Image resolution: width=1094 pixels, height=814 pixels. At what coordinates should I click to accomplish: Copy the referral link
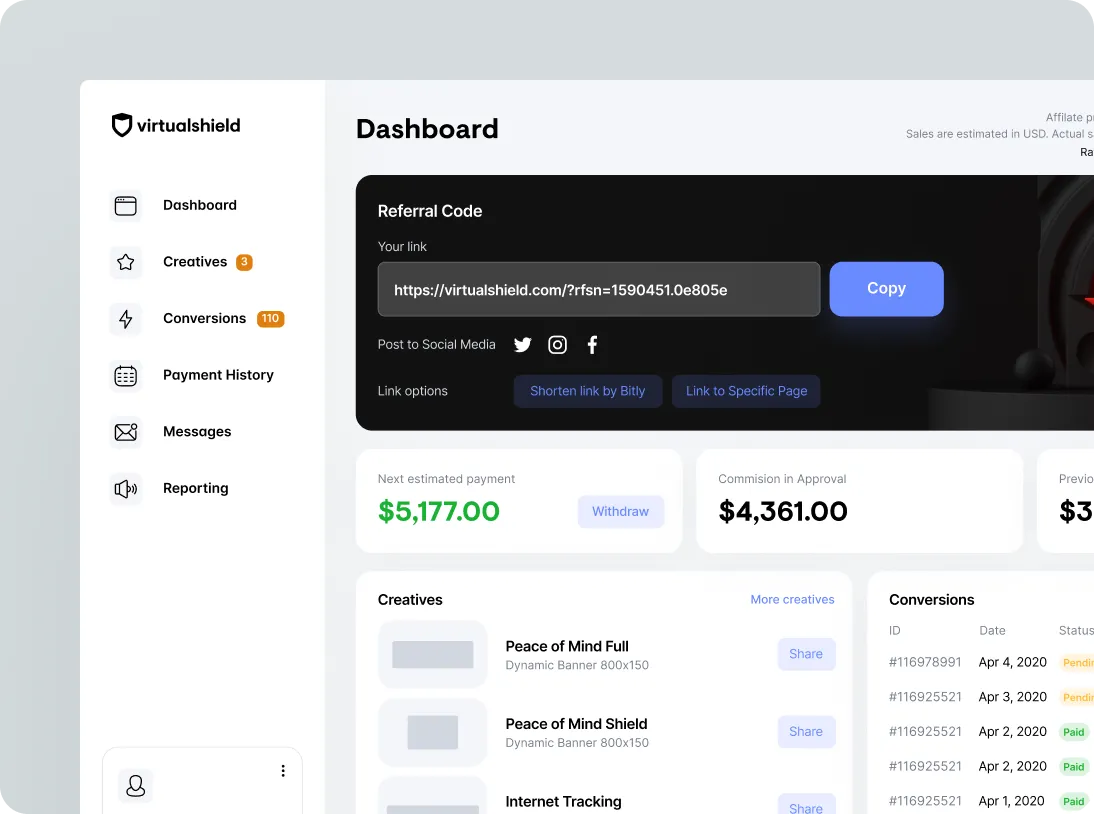pos(886,288)
